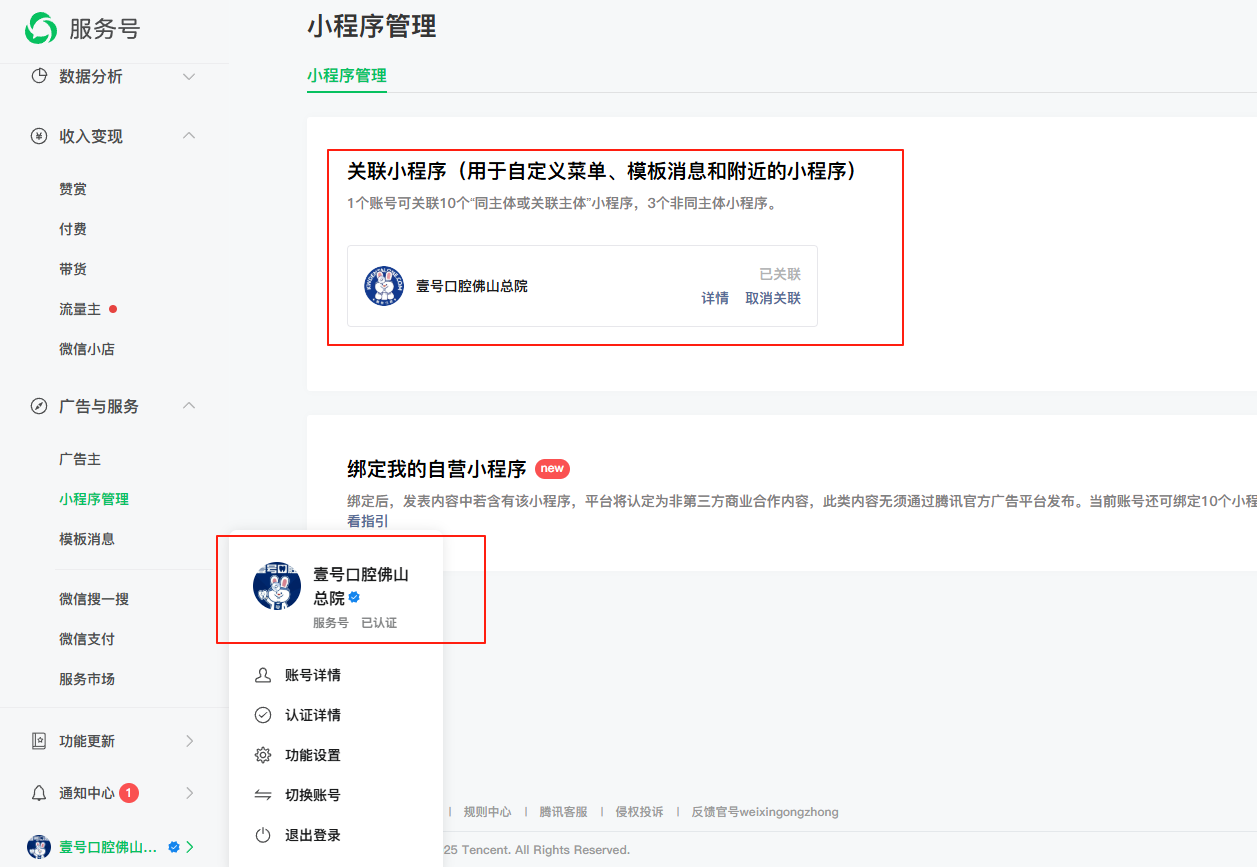The image size is (1257, 867).
Task: Expand the 功能更新 arrow
Action: [190, 741]
